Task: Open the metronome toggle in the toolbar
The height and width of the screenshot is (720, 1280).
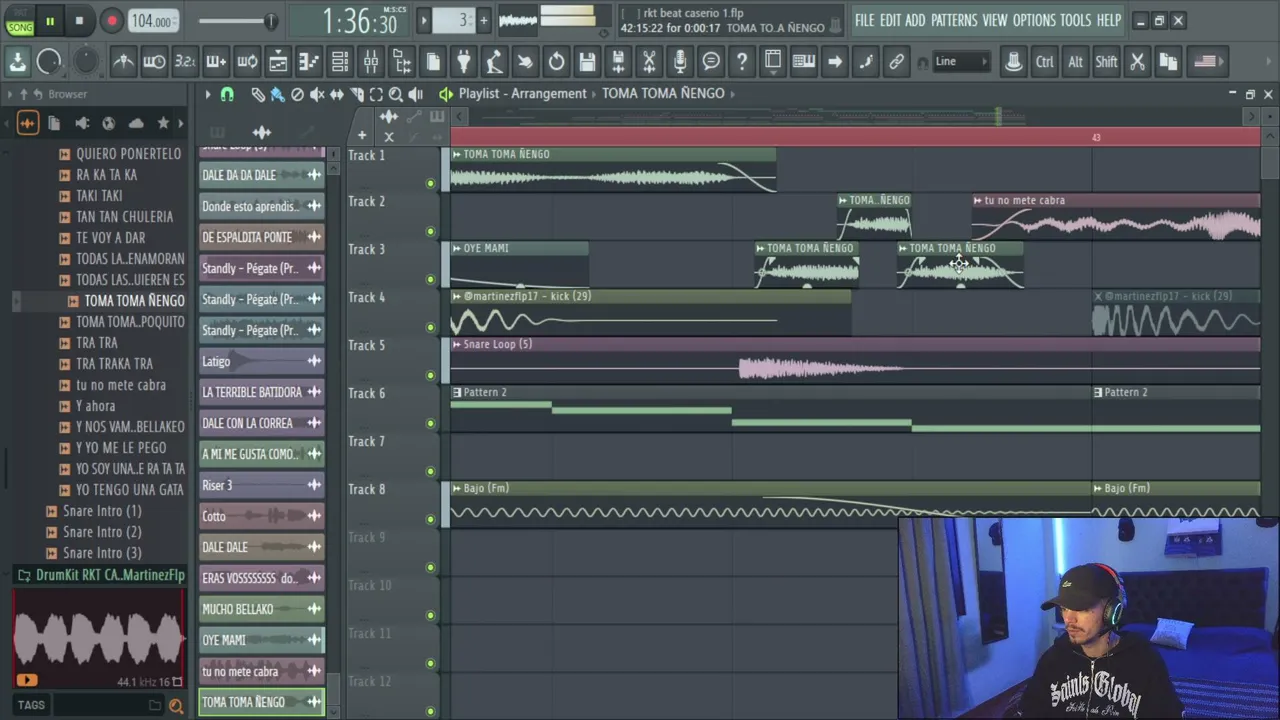Action: point(123,62)
